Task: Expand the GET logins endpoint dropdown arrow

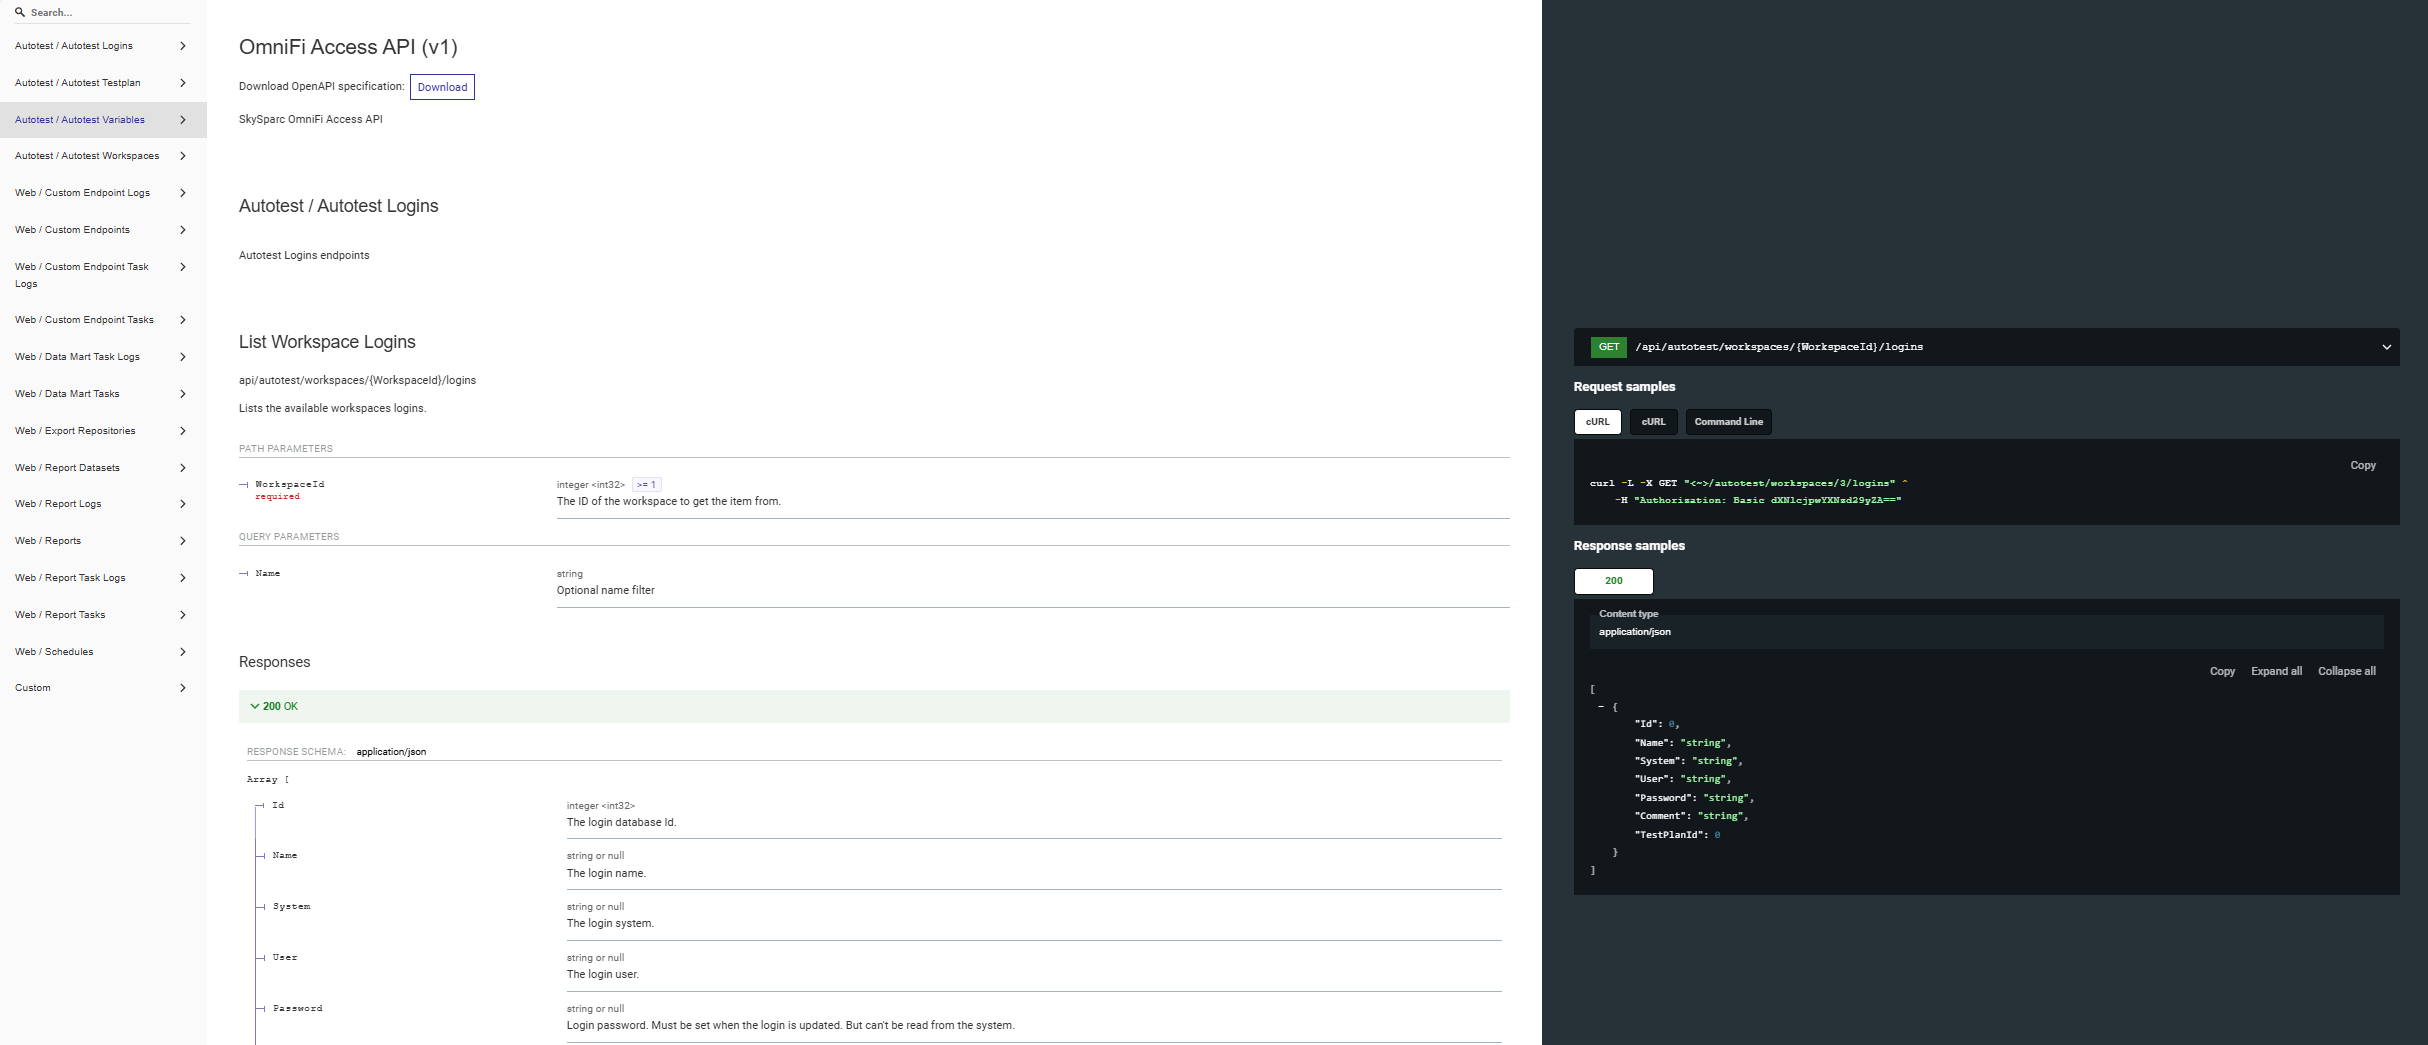Action: coord(2386,347)
